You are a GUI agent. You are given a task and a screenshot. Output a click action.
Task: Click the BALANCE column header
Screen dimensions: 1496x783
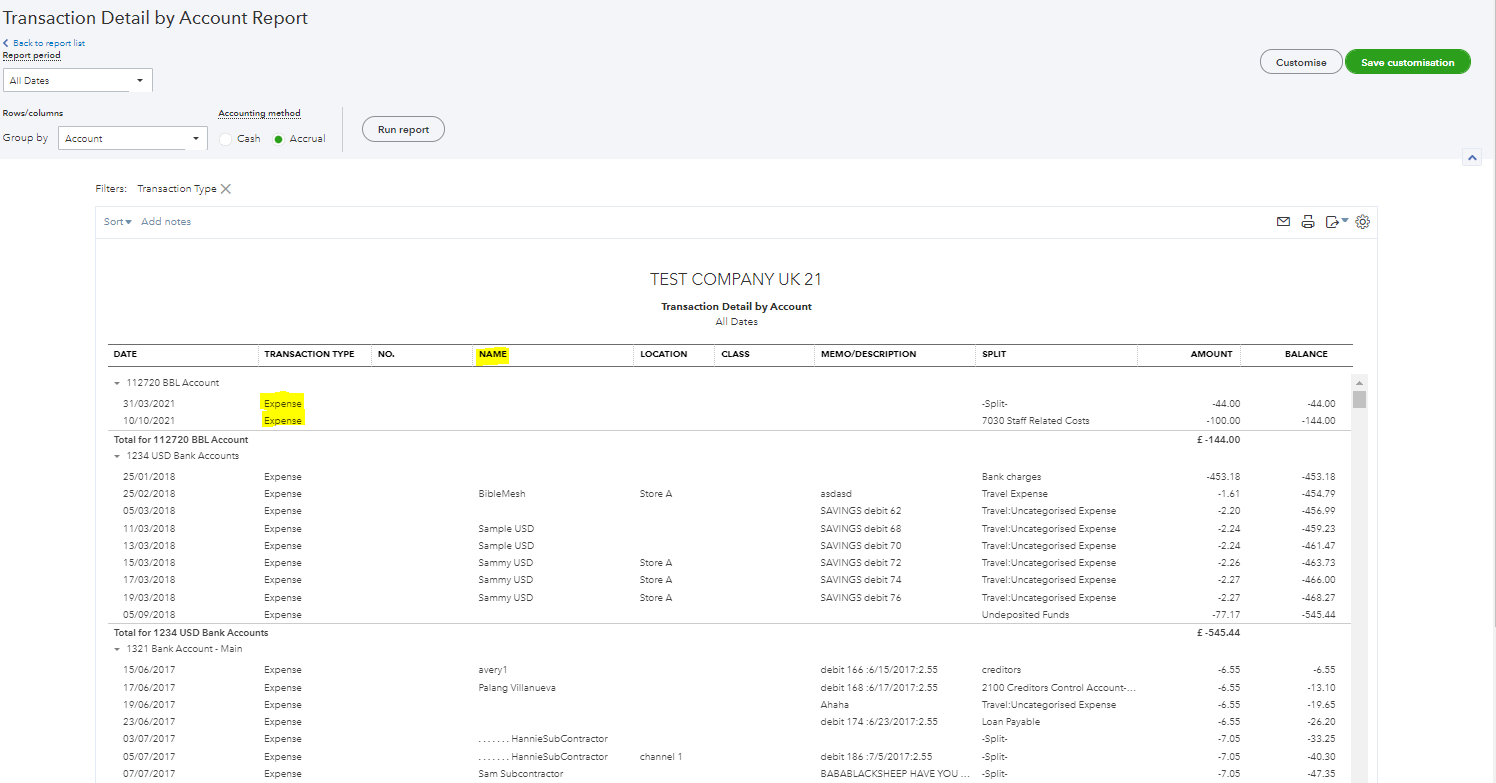(1306, 354)
